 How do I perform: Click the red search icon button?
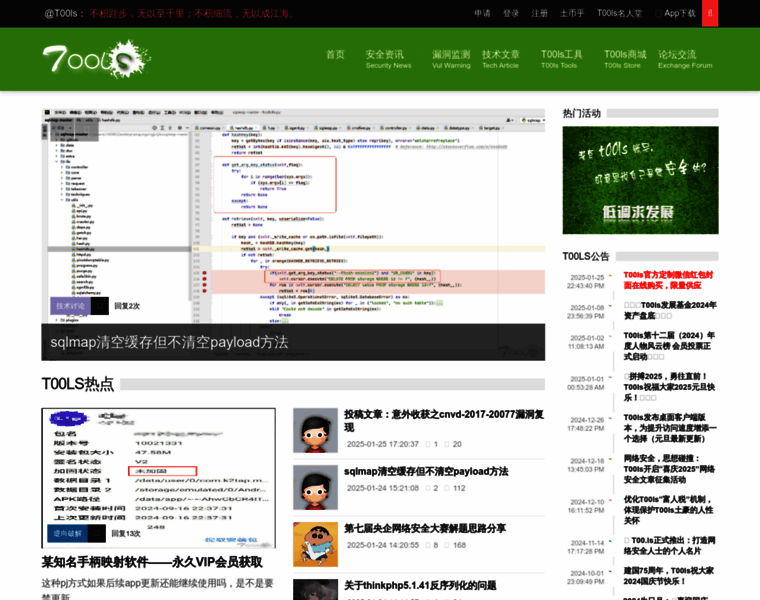pyautogui.click(x=710, y=13)
